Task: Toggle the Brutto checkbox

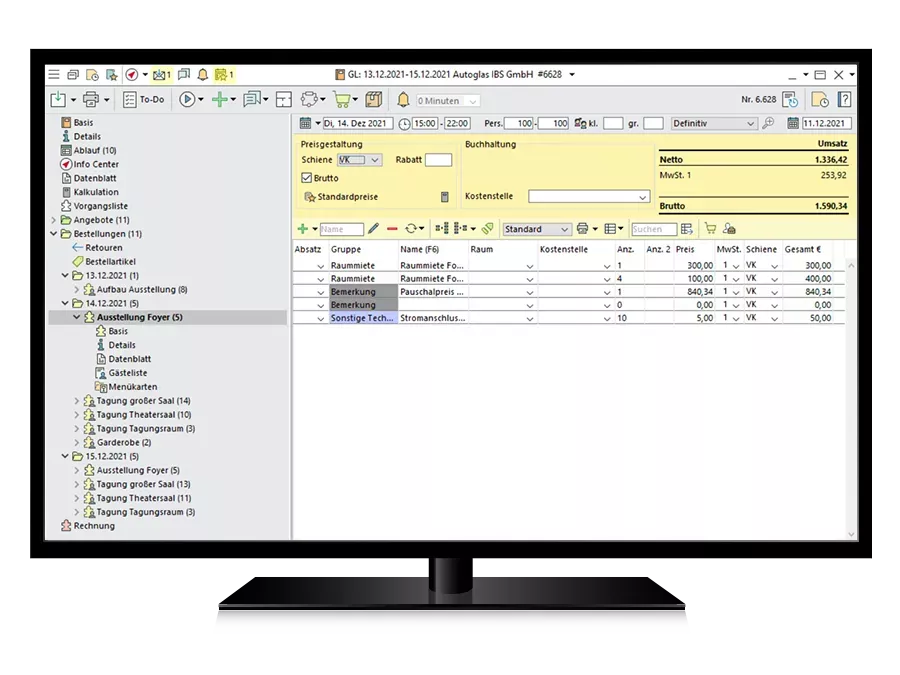Action: click(x=307, y=178)
